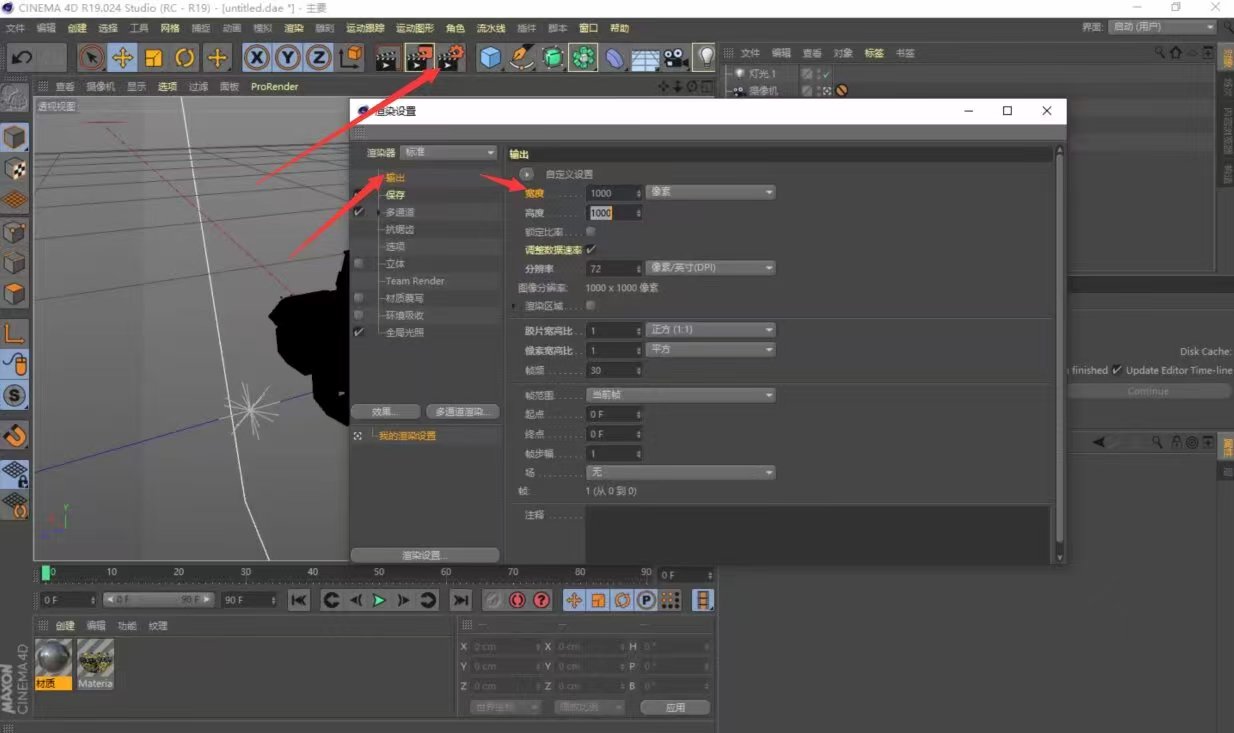
Task: Click Render View clapperboard icon
Action: coord(387,58)
